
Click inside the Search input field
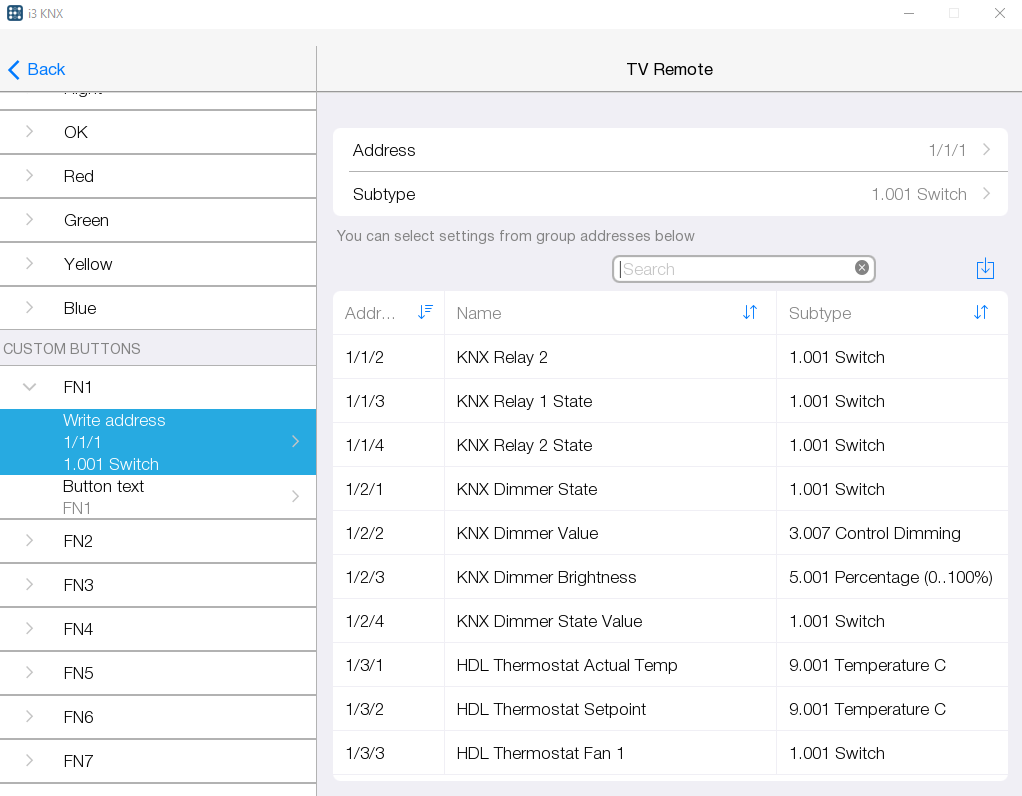tap(735, 269)
